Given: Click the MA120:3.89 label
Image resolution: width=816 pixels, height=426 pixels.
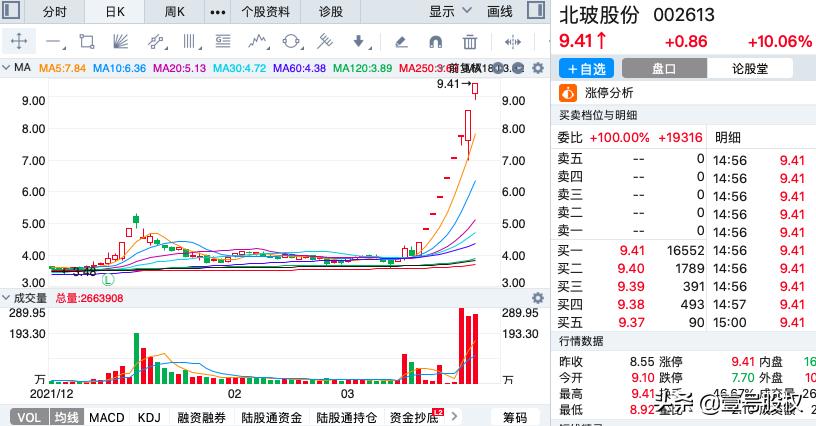Looking at the screenshot, I should (362, 68).
